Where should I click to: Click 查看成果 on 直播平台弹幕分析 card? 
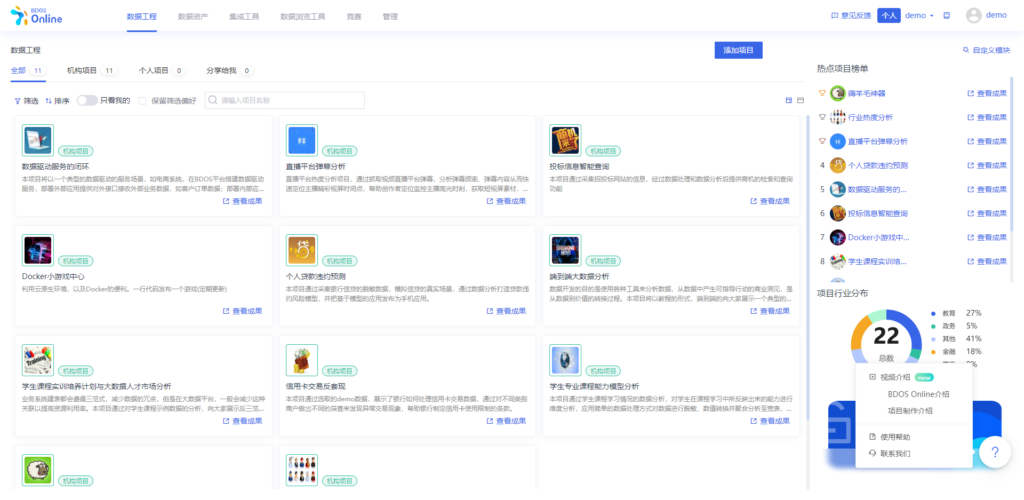click(x=506, y=201)
